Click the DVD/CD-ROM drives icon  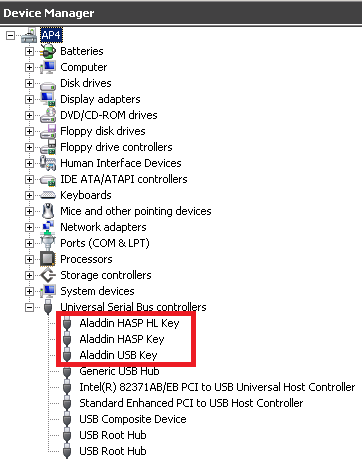tap(48, 115)
